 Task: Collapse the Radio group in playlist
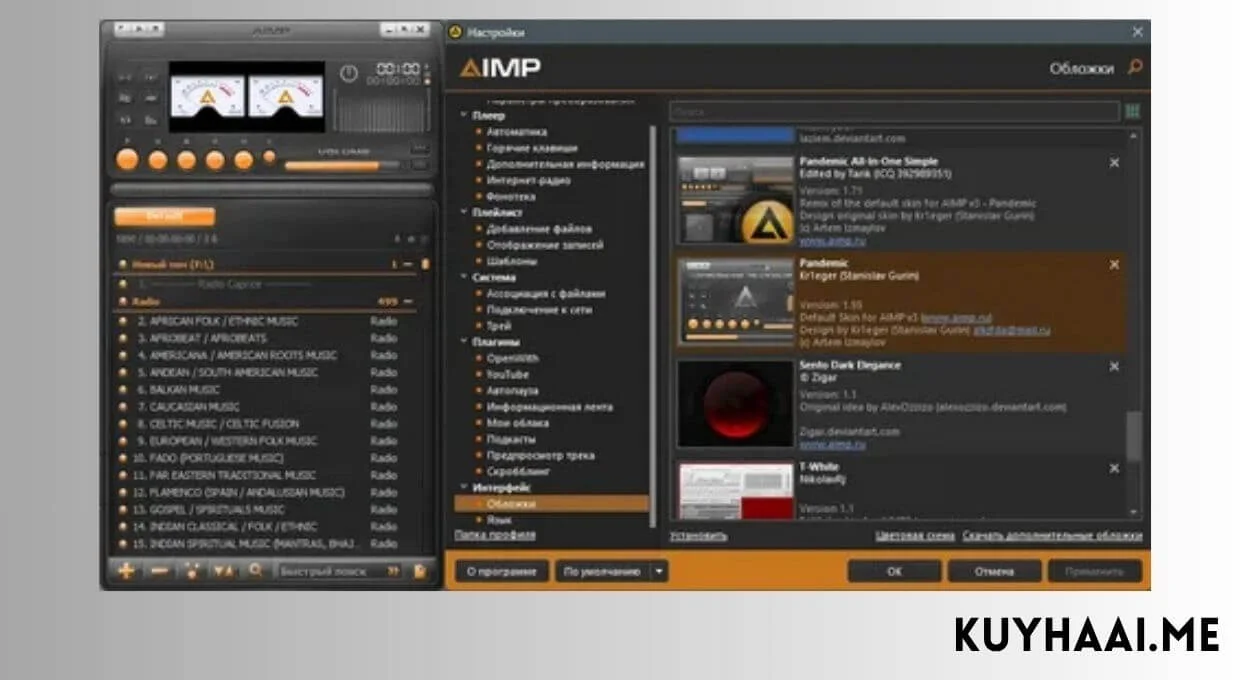coord(409,301)
